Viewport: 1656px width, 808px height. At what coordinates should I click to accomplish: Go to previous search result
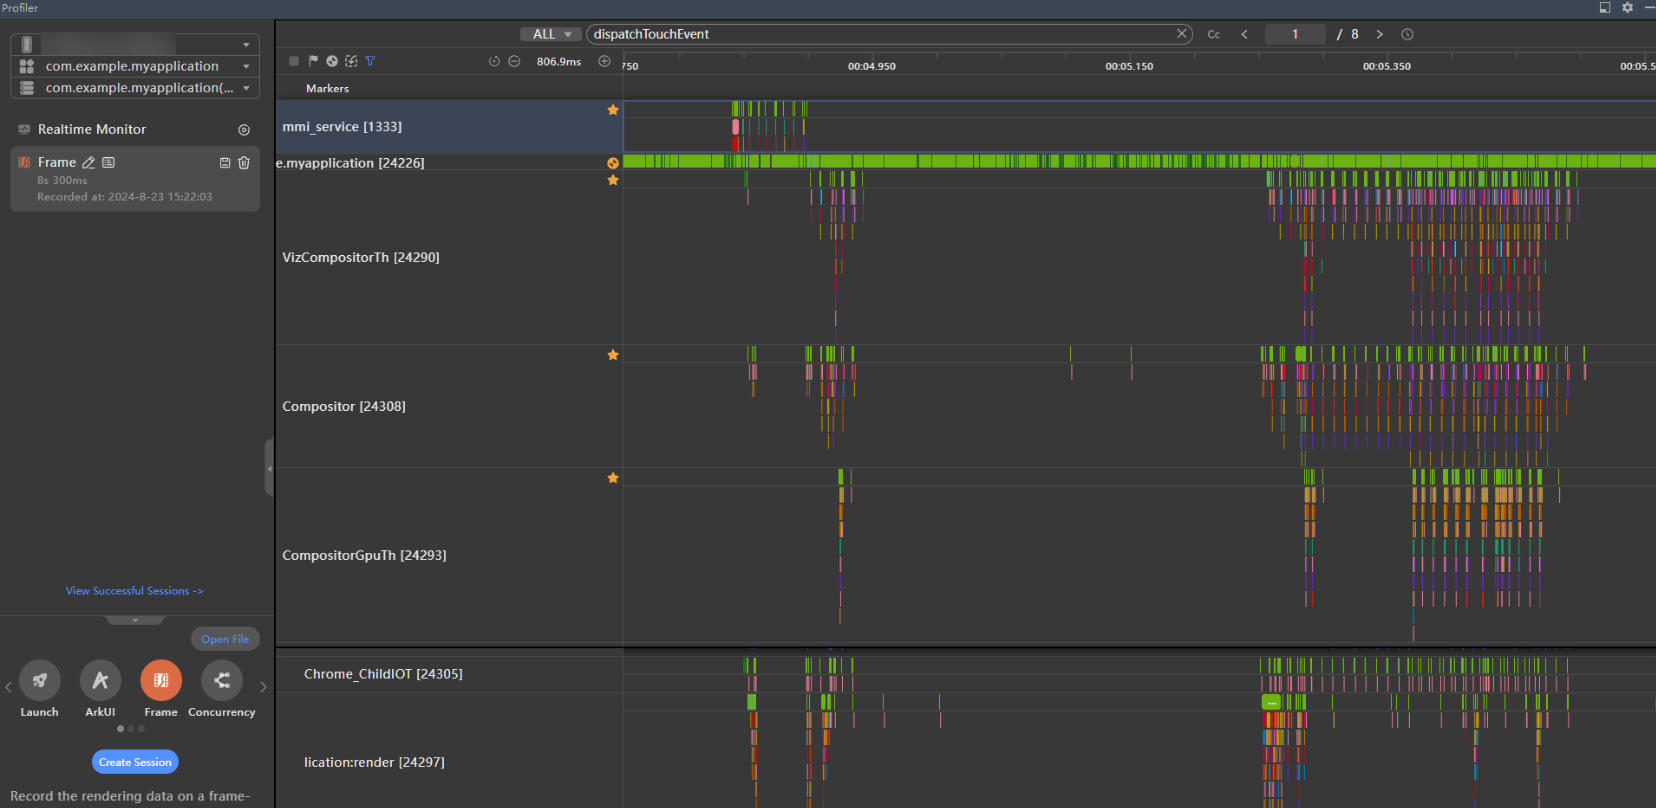(1245, 34)
